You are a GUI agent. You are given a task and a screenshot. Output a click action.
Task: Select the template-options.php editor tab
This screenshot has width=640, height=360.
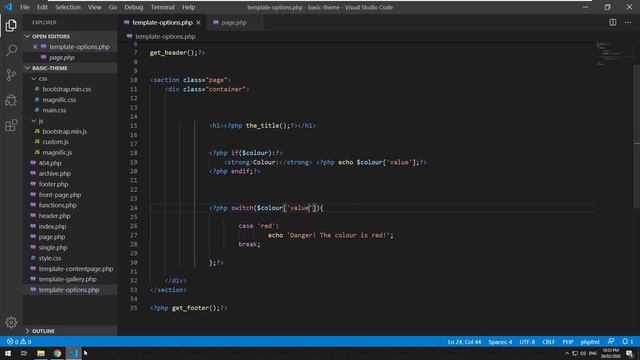162,22
